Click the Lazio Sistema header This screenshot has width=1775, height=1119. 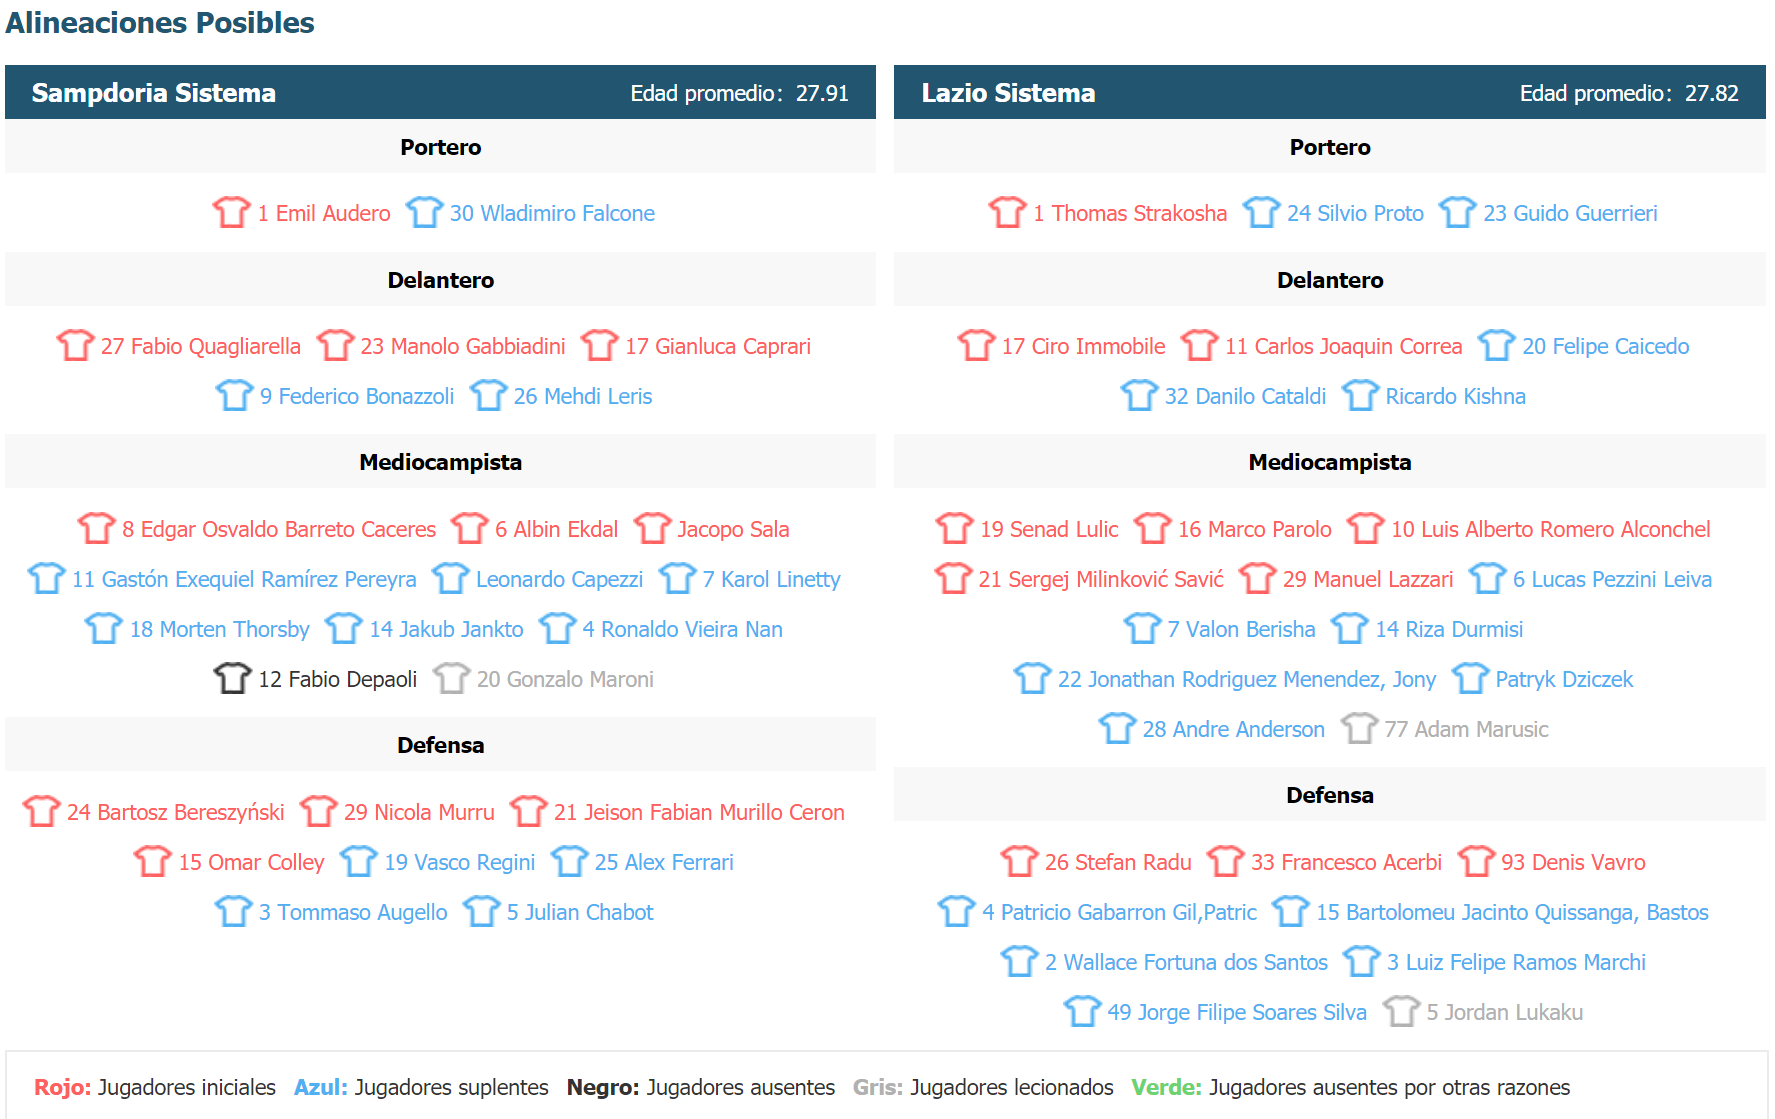click(1008, 93)
